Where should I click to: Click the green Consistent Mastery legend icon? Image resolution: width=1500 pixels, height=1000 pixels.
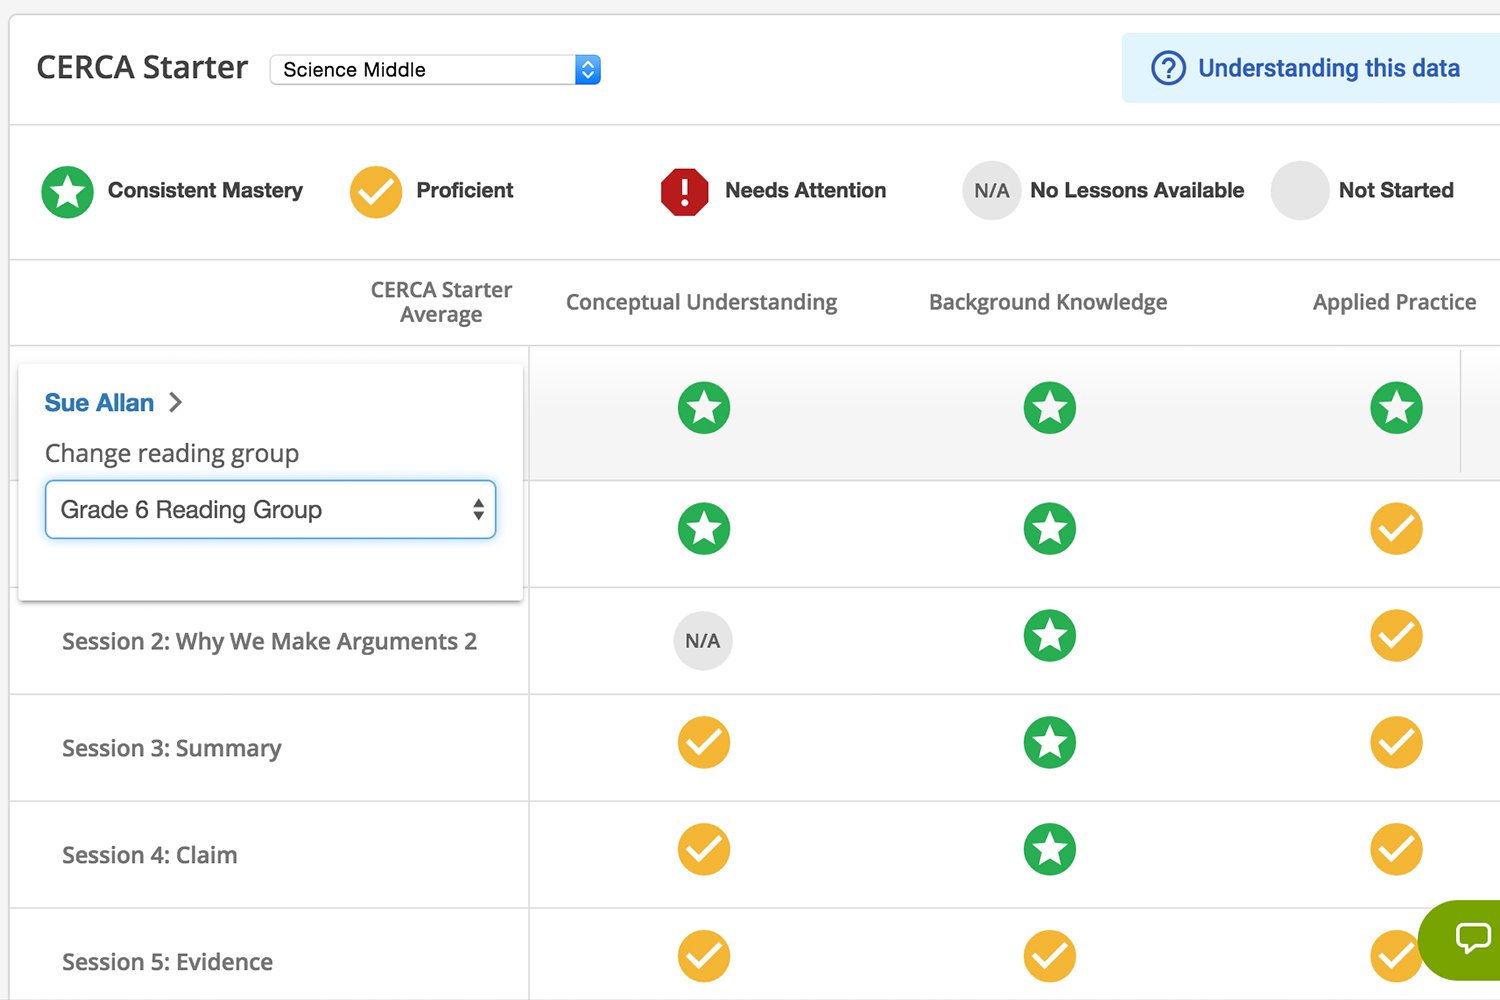68,191
